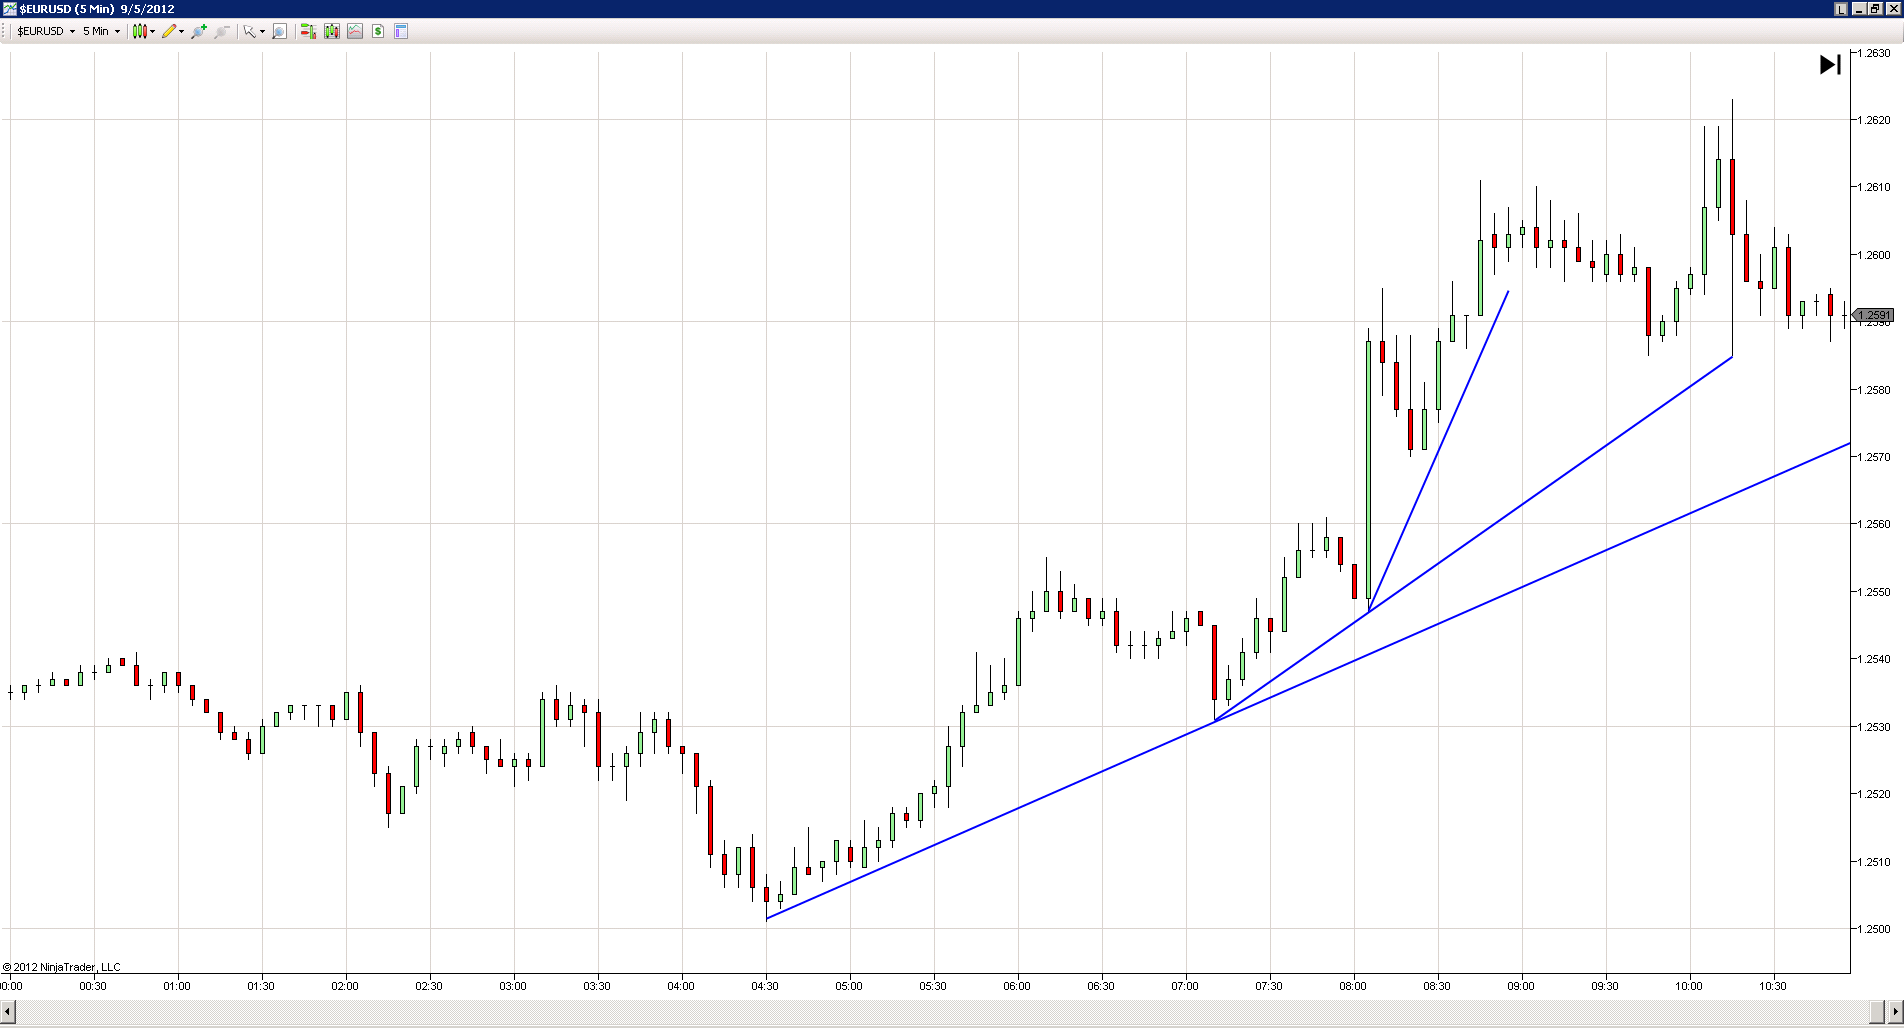Click the 00:30 time axis label

point(93,986)
